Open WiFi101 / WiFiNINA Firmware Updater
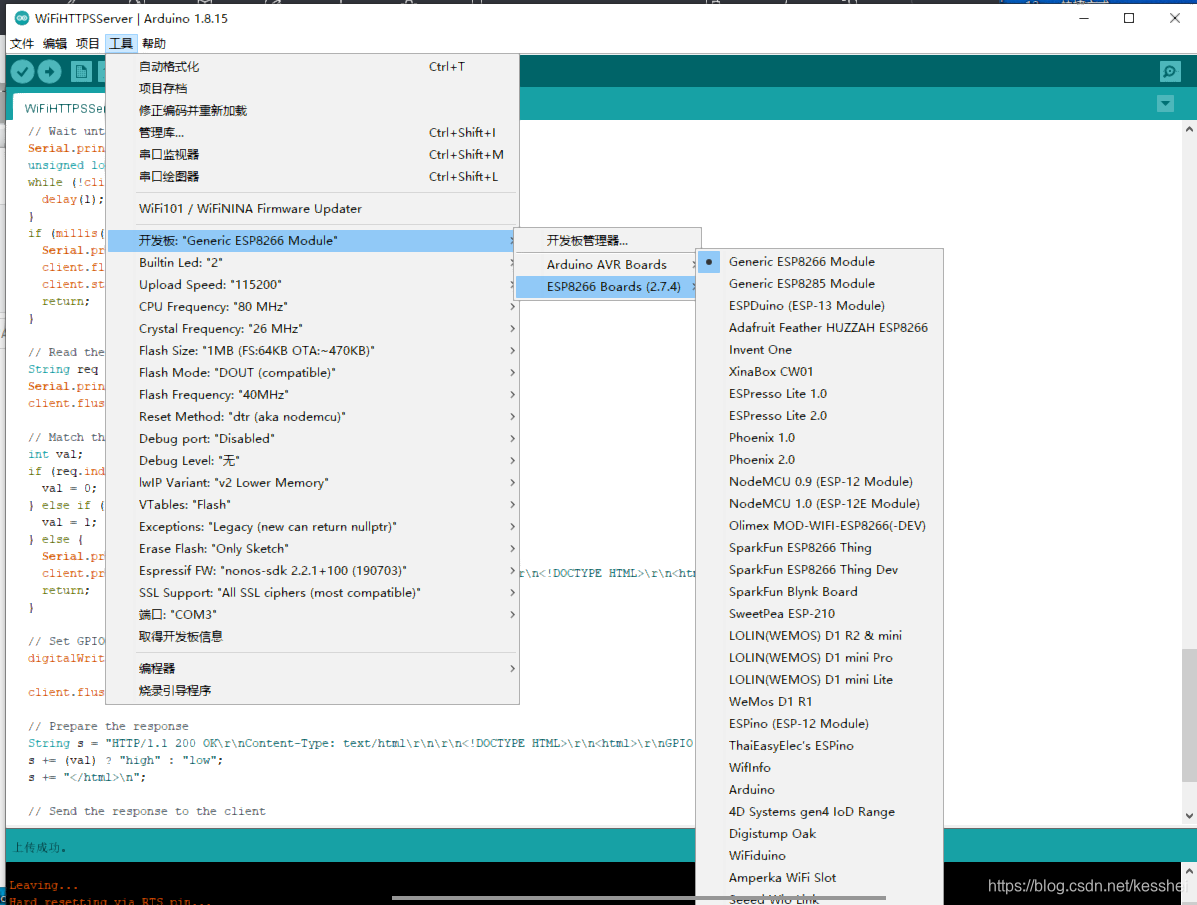This screenshot has height=905, width=1197. (x=313, y=208)
